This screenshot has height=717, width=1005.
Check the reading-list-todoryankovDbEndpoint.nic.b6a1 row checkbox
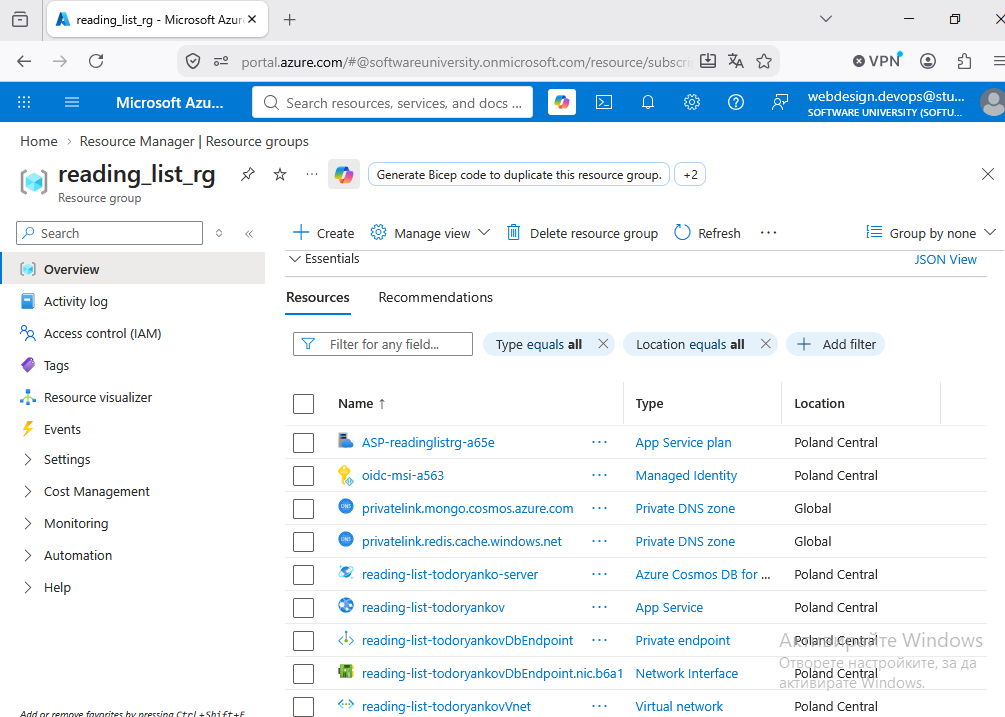(x=303, y=674)
